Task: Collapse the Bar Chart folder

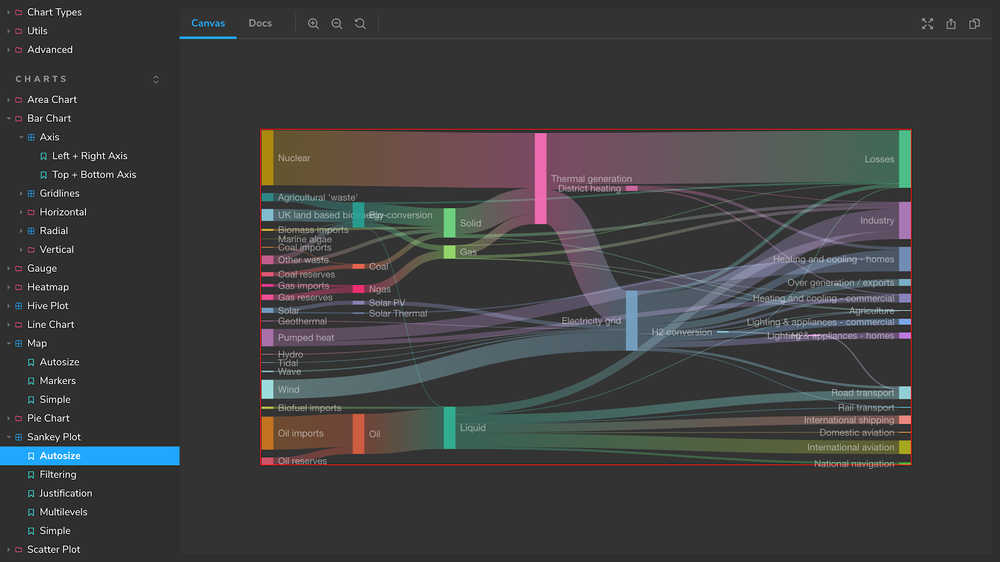Action: tap(9, 119)
